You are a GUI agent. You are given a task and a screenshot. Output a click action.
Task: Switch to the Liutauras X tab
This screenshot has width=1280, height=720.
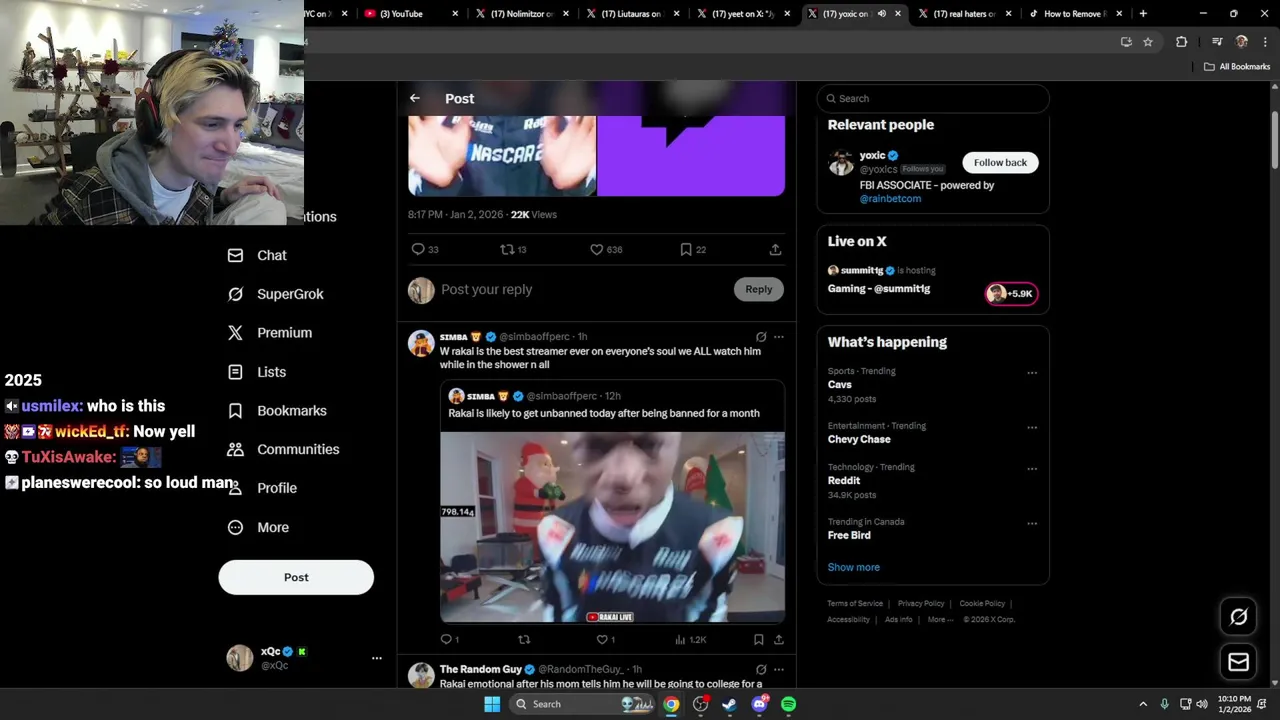[632, 13]
